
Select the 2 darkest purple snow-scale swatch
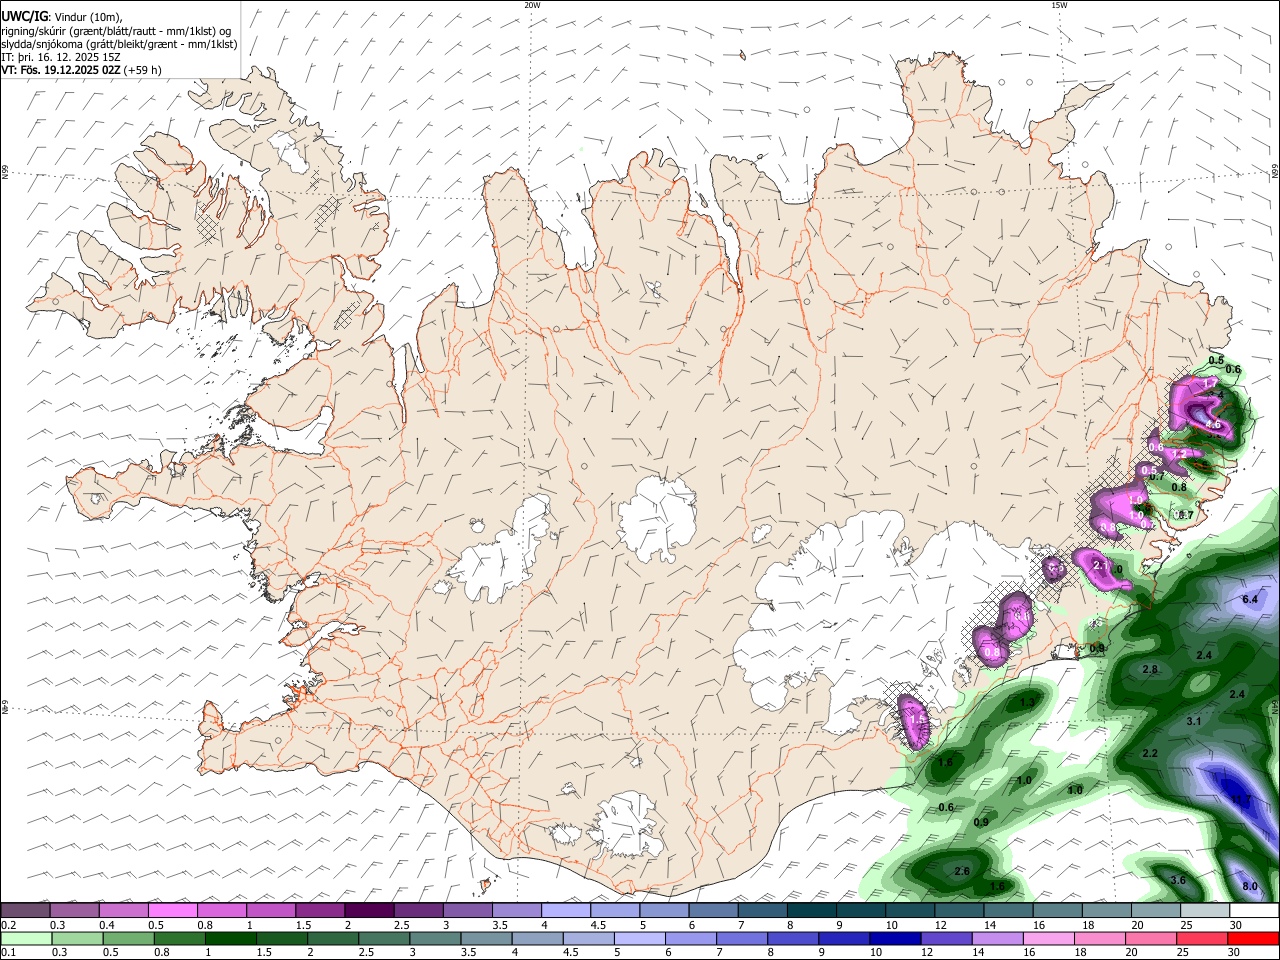[369, 910]
